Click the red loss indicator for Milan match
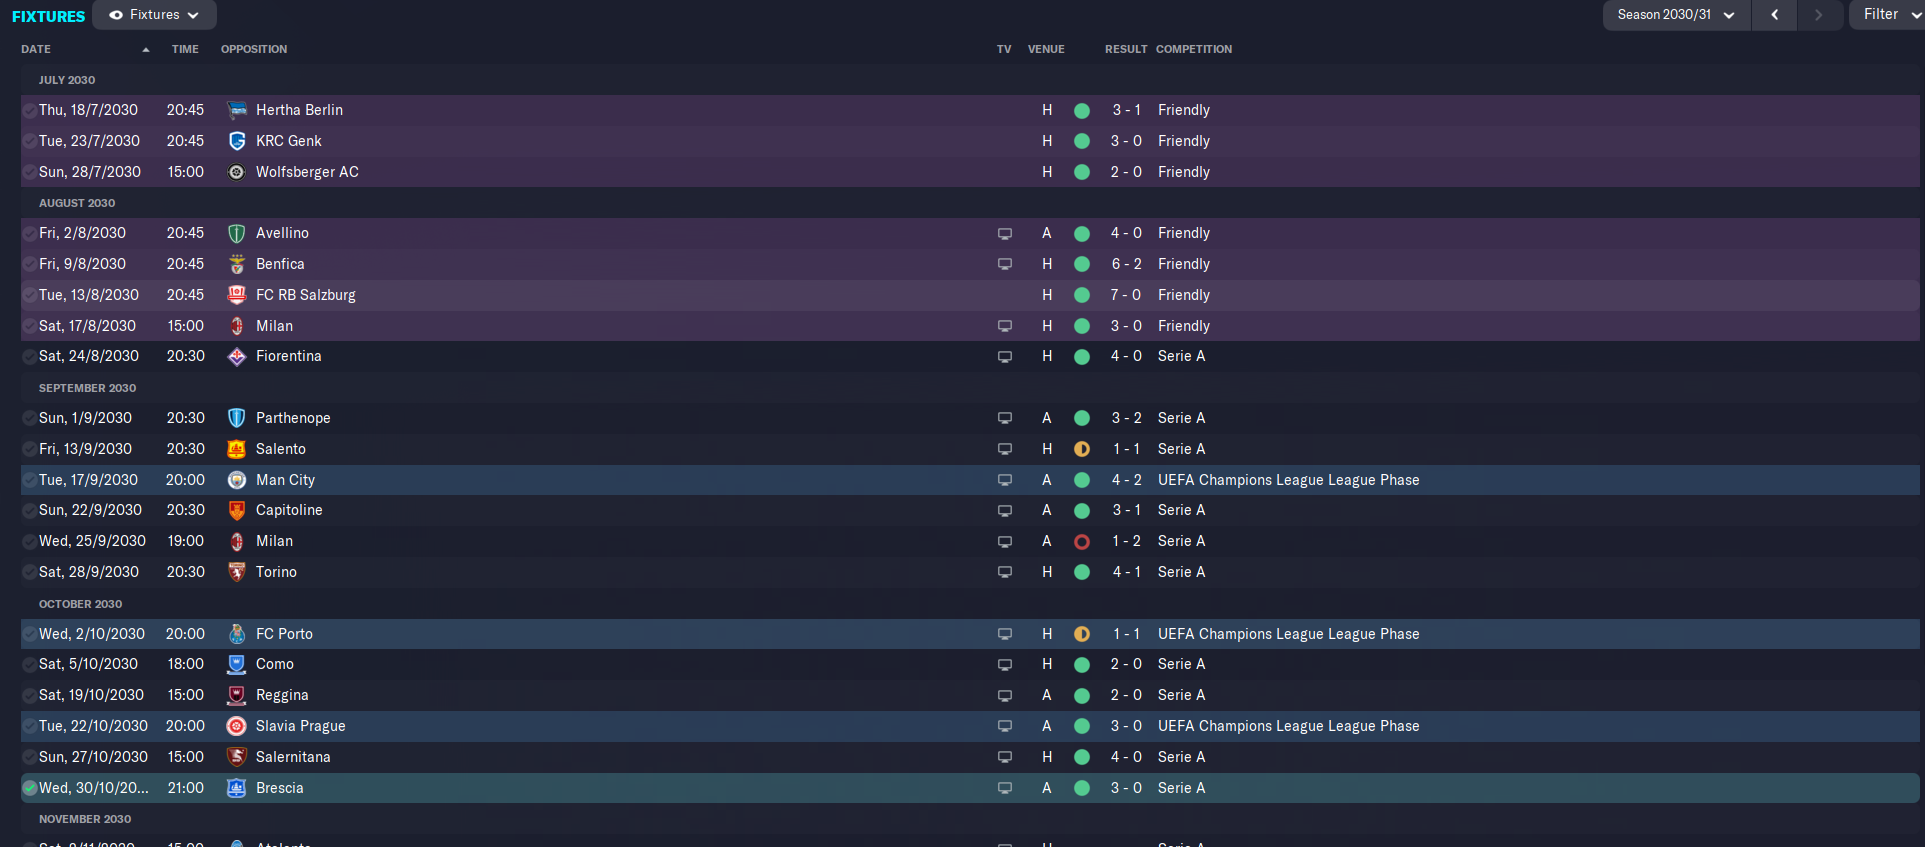 click(1082, 542)
